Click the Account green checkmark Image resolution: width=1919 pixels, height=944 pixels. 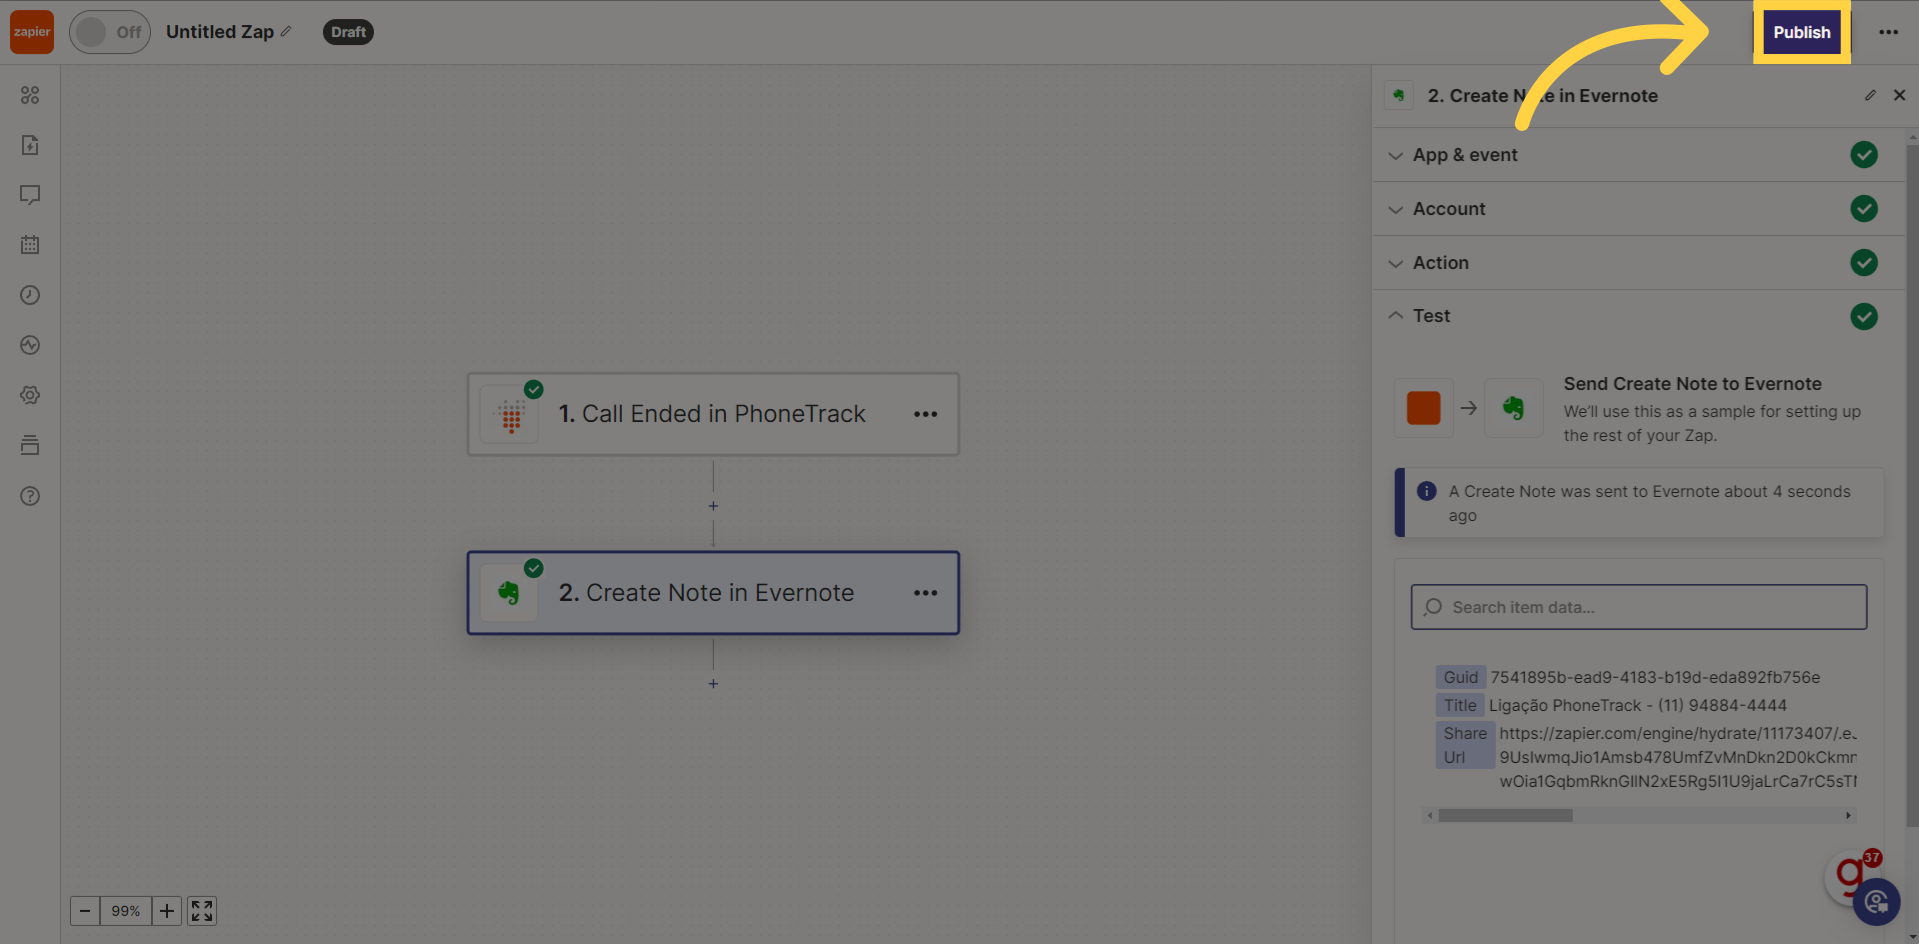1864,209
